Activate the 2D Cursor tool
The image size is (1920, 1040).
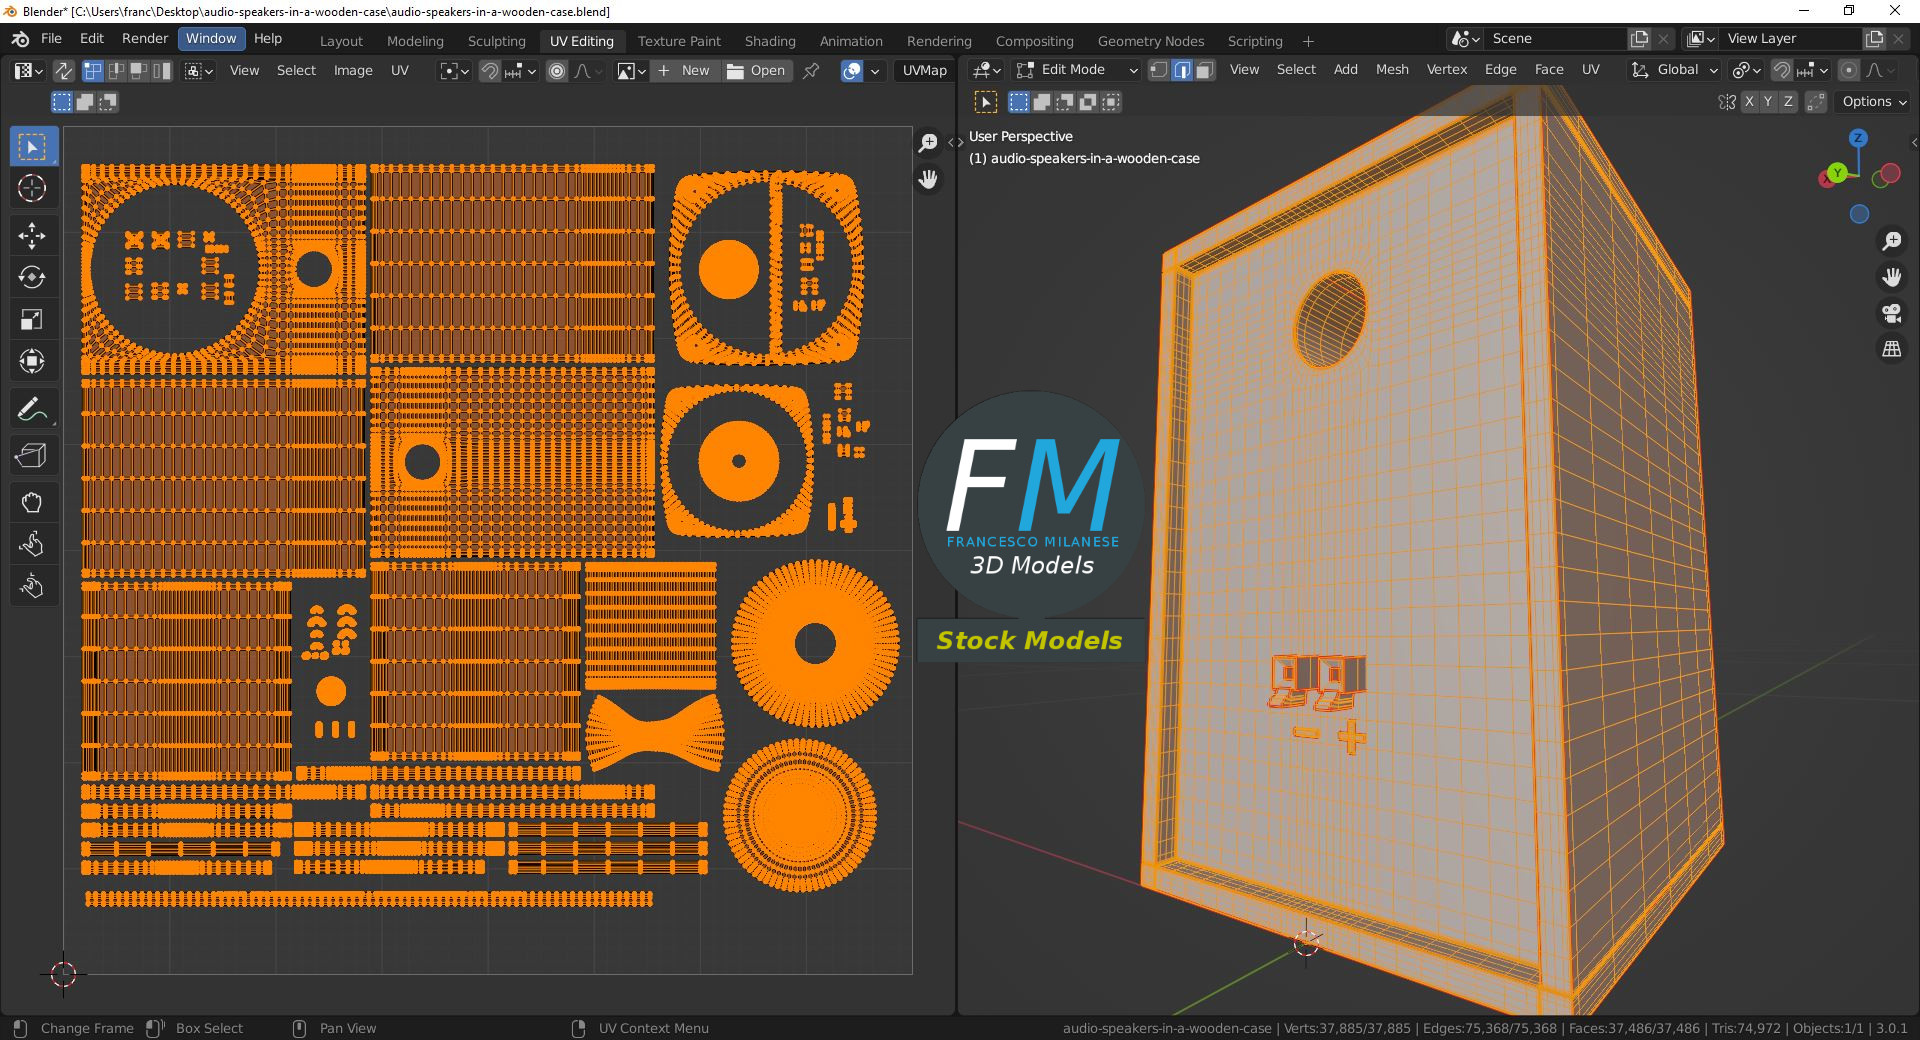pos(32,189)
